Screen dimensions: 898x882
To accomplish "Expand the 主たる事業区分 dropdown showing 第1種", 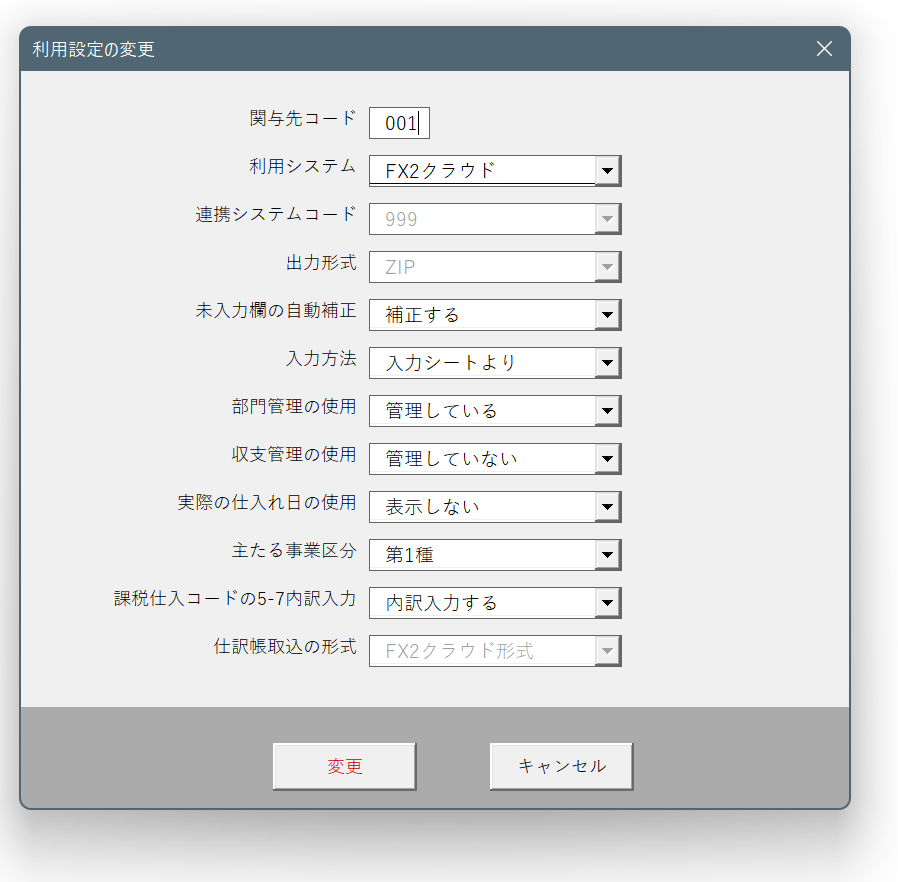I will coord(495,555).
